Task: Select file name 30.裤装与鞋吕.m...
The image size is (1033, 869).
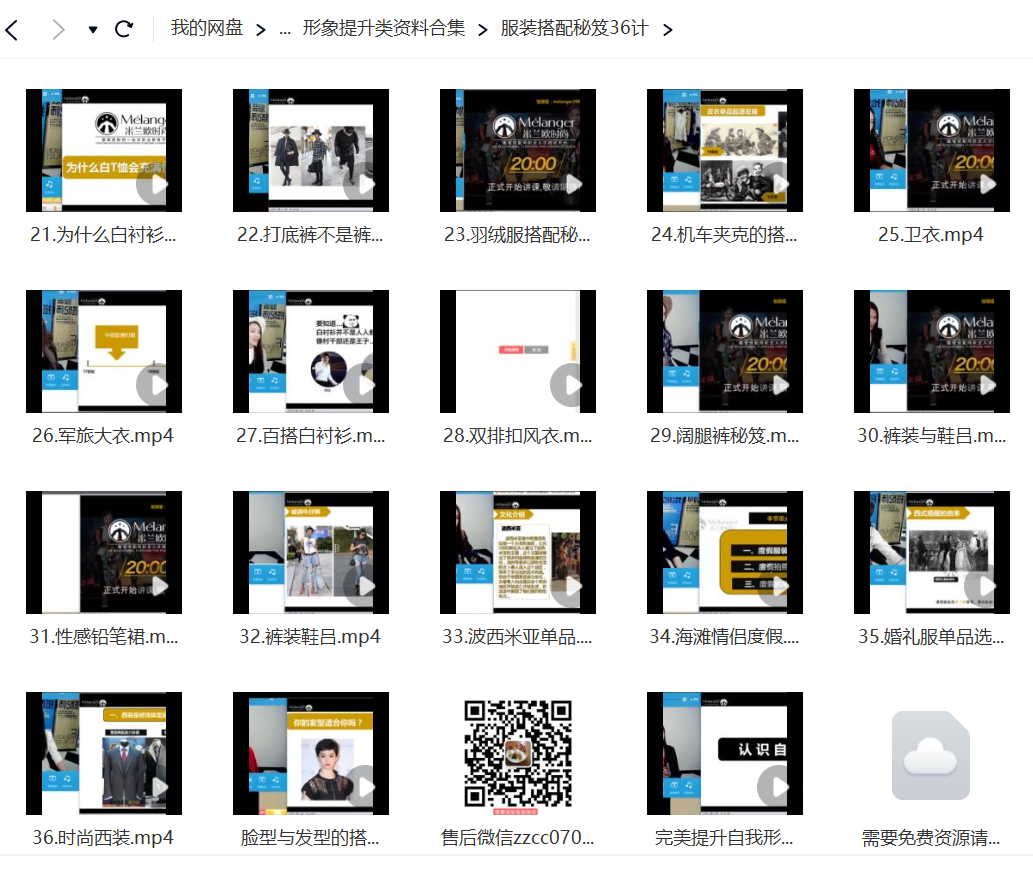Action: click(932, 435)
